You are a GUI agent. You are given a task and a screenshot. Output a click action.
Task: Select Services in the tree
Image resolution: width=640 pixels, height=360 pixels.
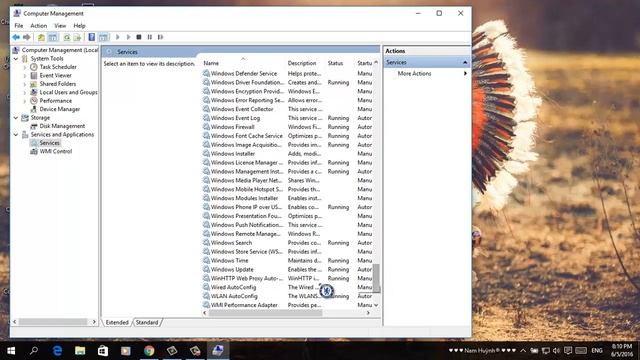coord(50,143)
